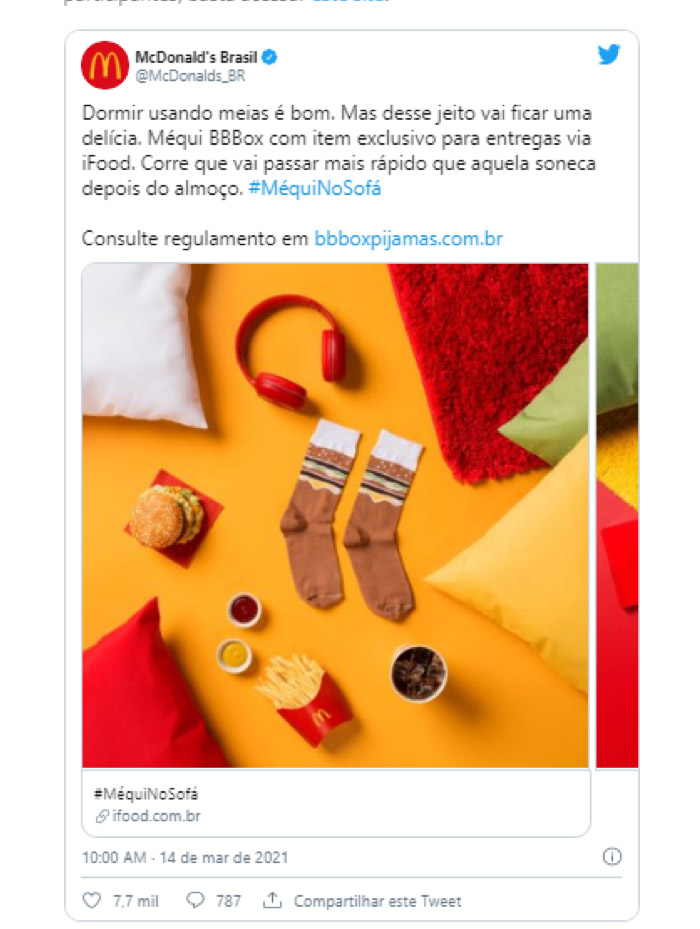This screenshot has height=929, width=700.
Task: Click the 7,7 mil likes count
Action: (x=136, y=901)
